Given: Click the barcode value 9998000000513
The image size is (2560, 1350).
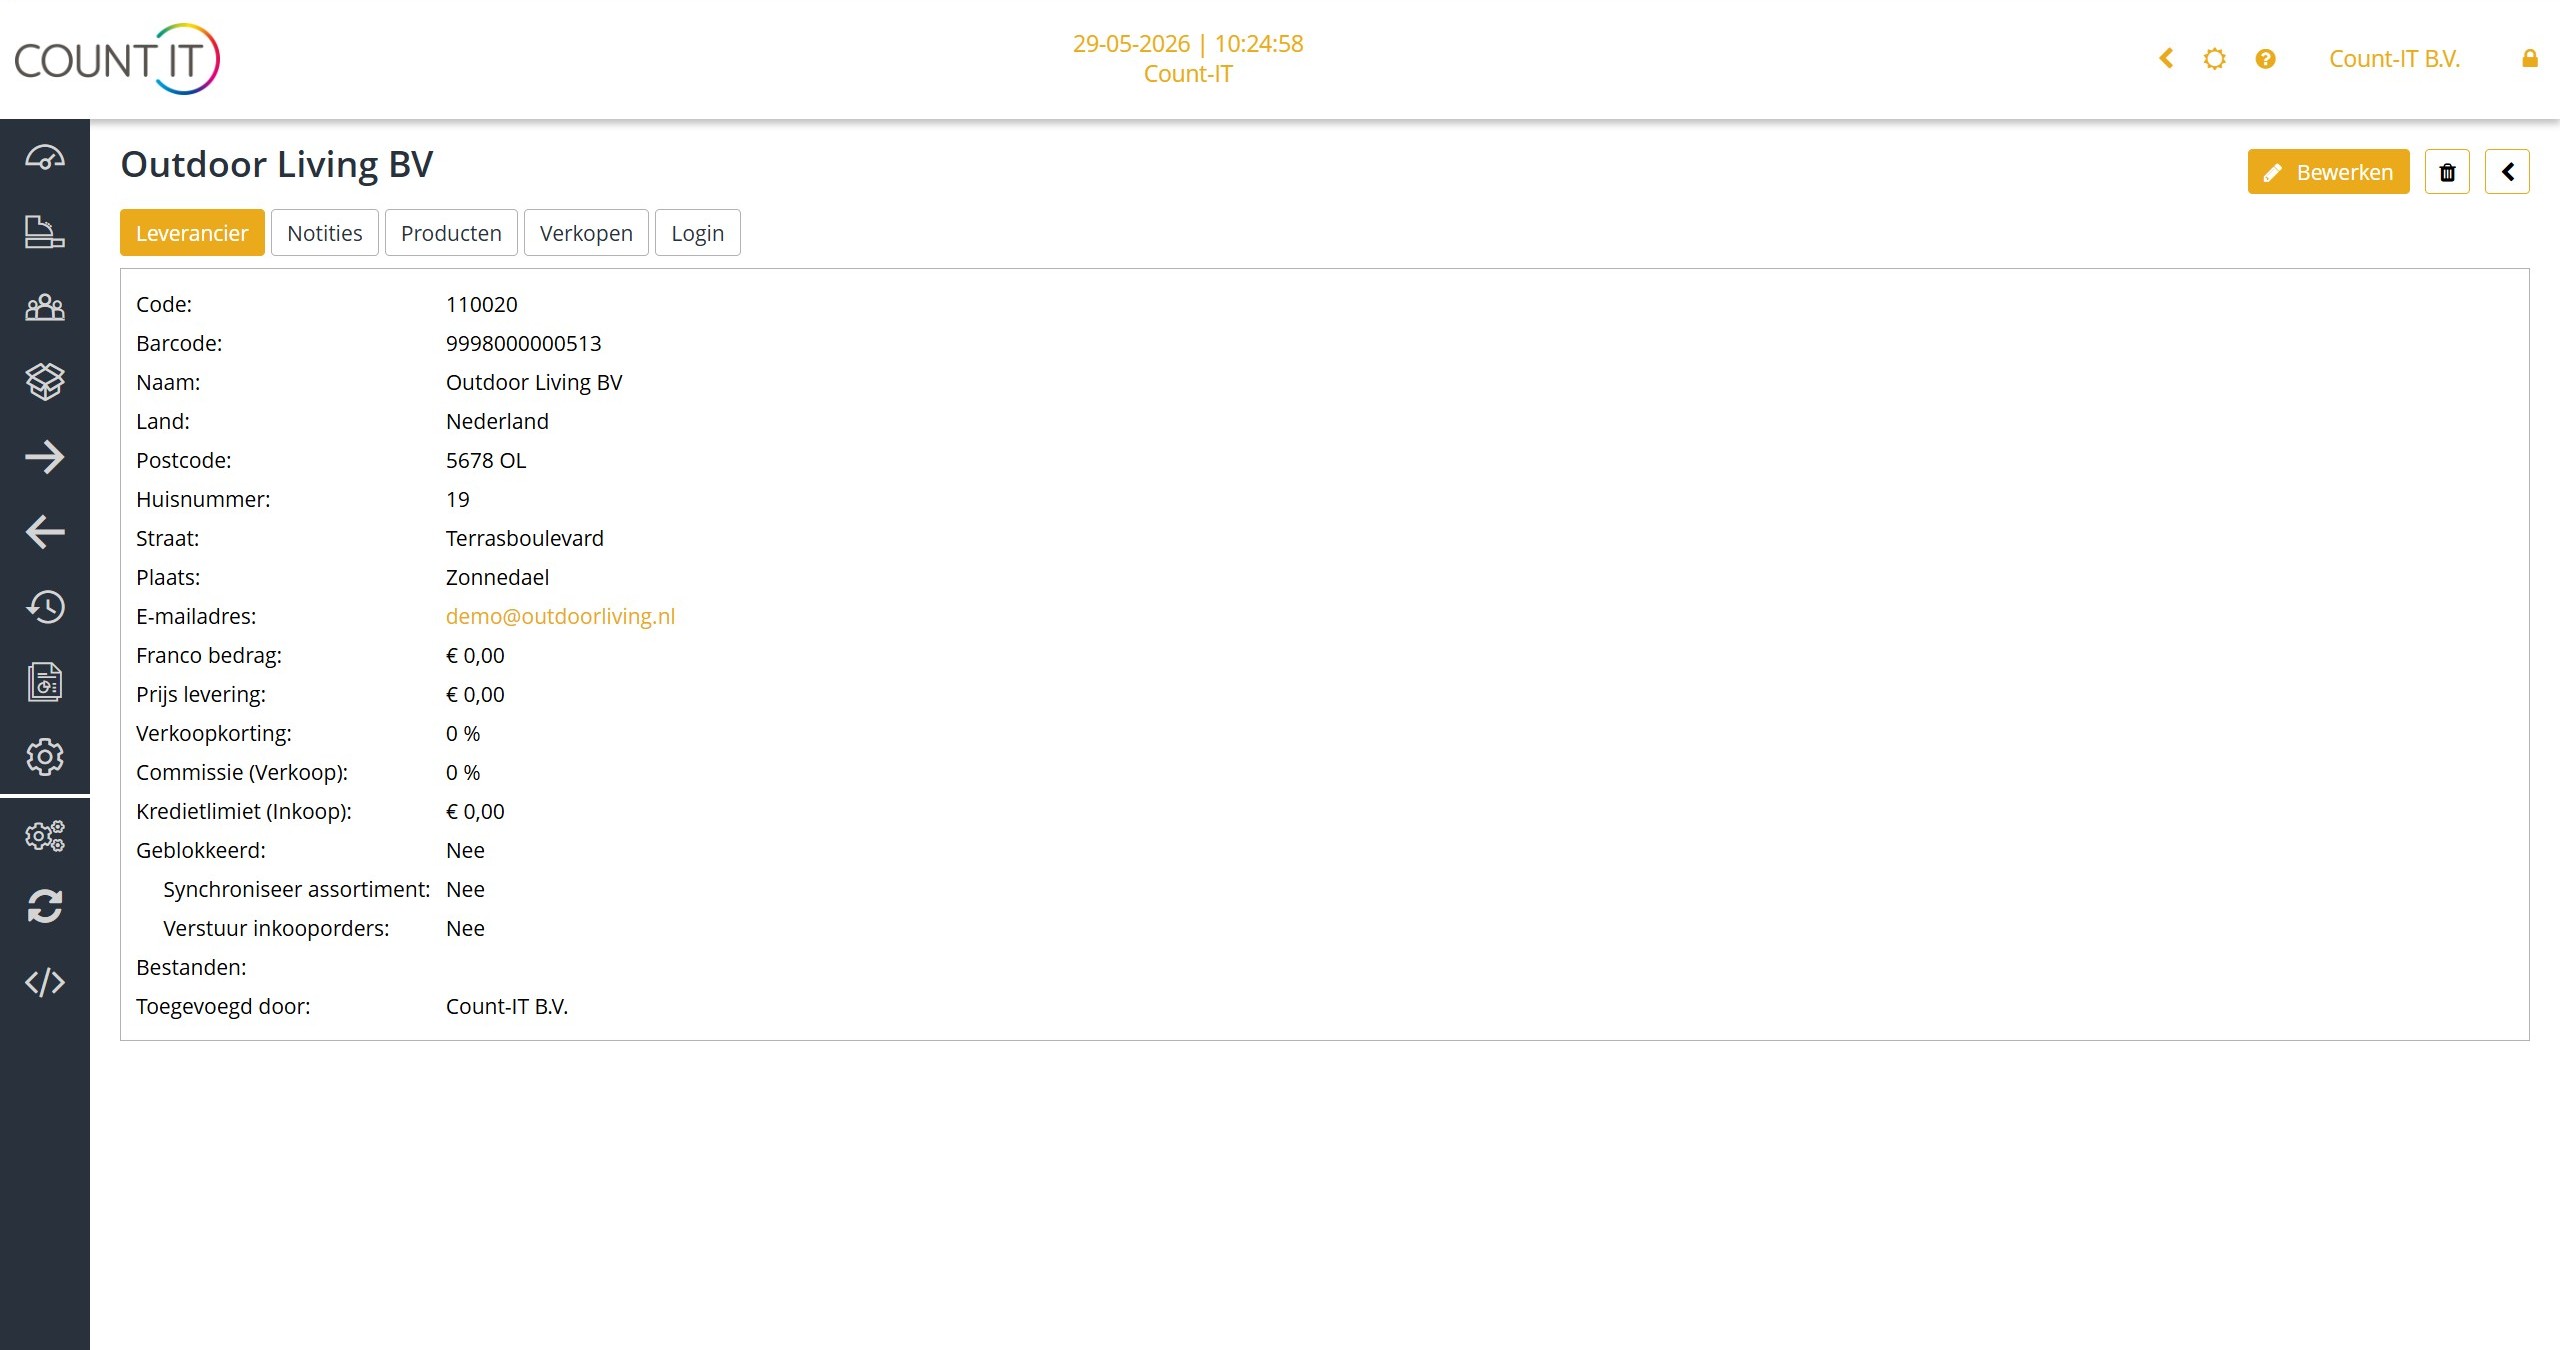Looking at the screenshot, I should (524, 344).
